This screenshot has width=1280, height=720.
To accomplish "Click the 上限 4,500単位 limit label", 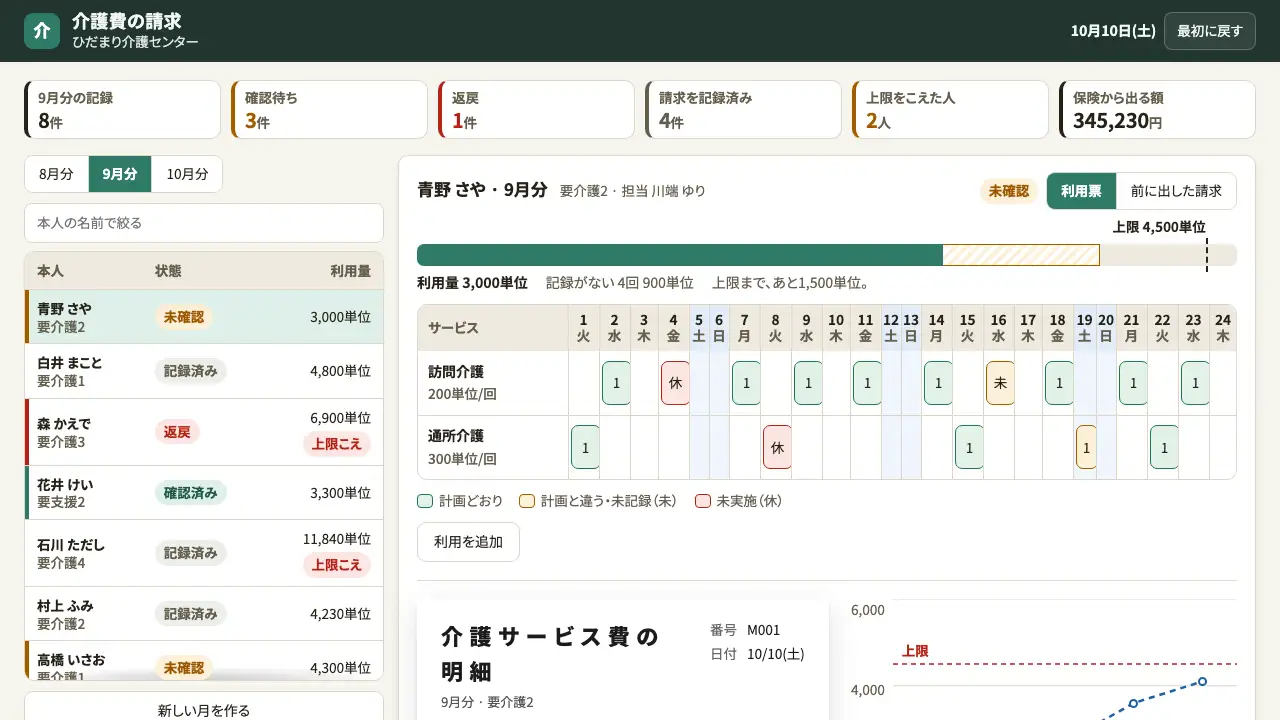I will (x=1159, y=227).
